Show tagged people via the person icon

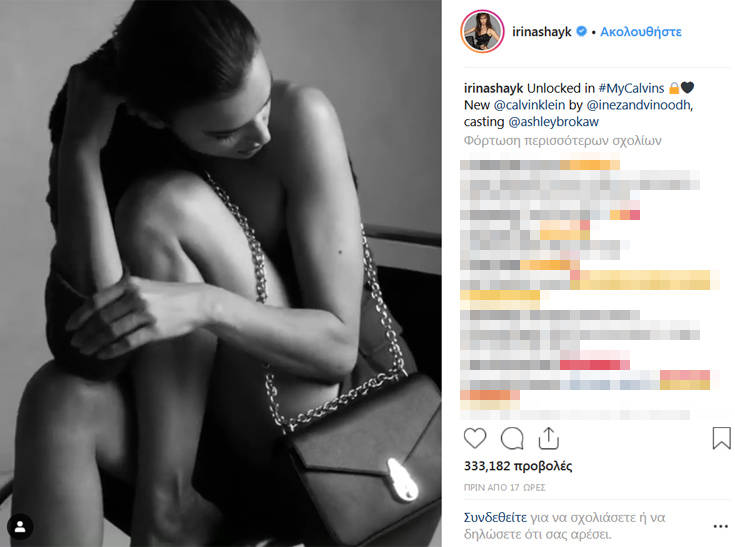pyautogui.click(x=20, y=526)
